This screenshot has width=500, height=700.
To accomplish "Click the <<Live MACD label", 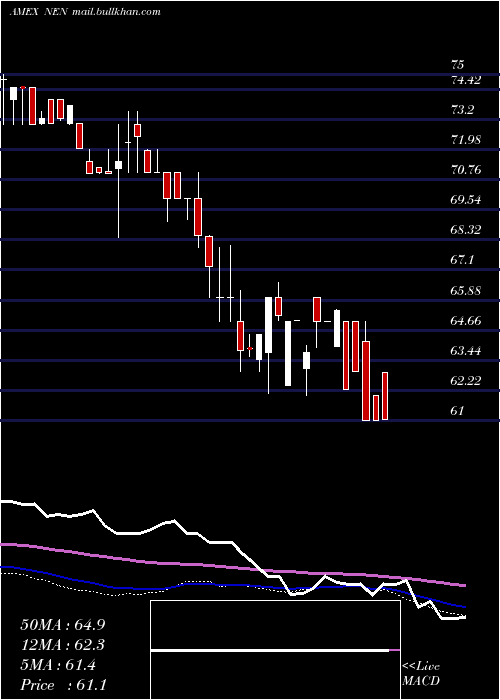I will tap(421, 674).
